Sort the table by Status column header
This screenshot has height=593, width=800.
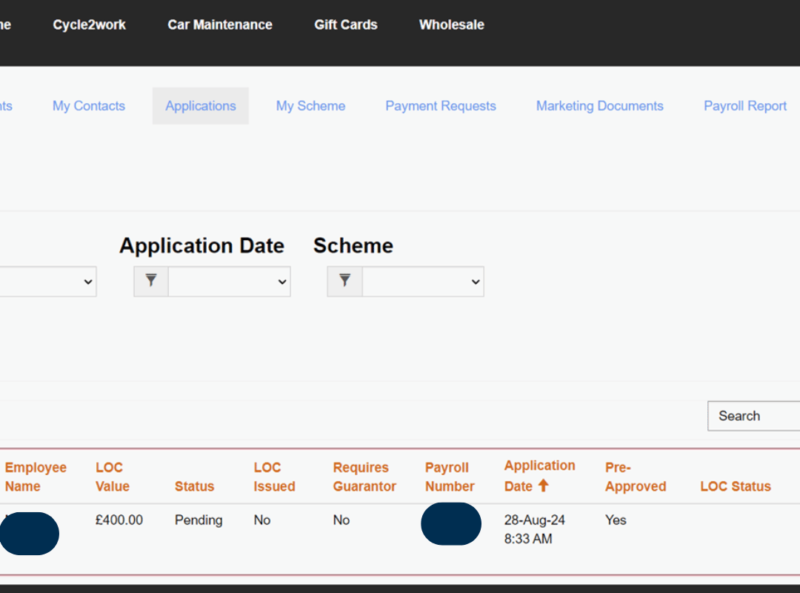coord(194,486)
